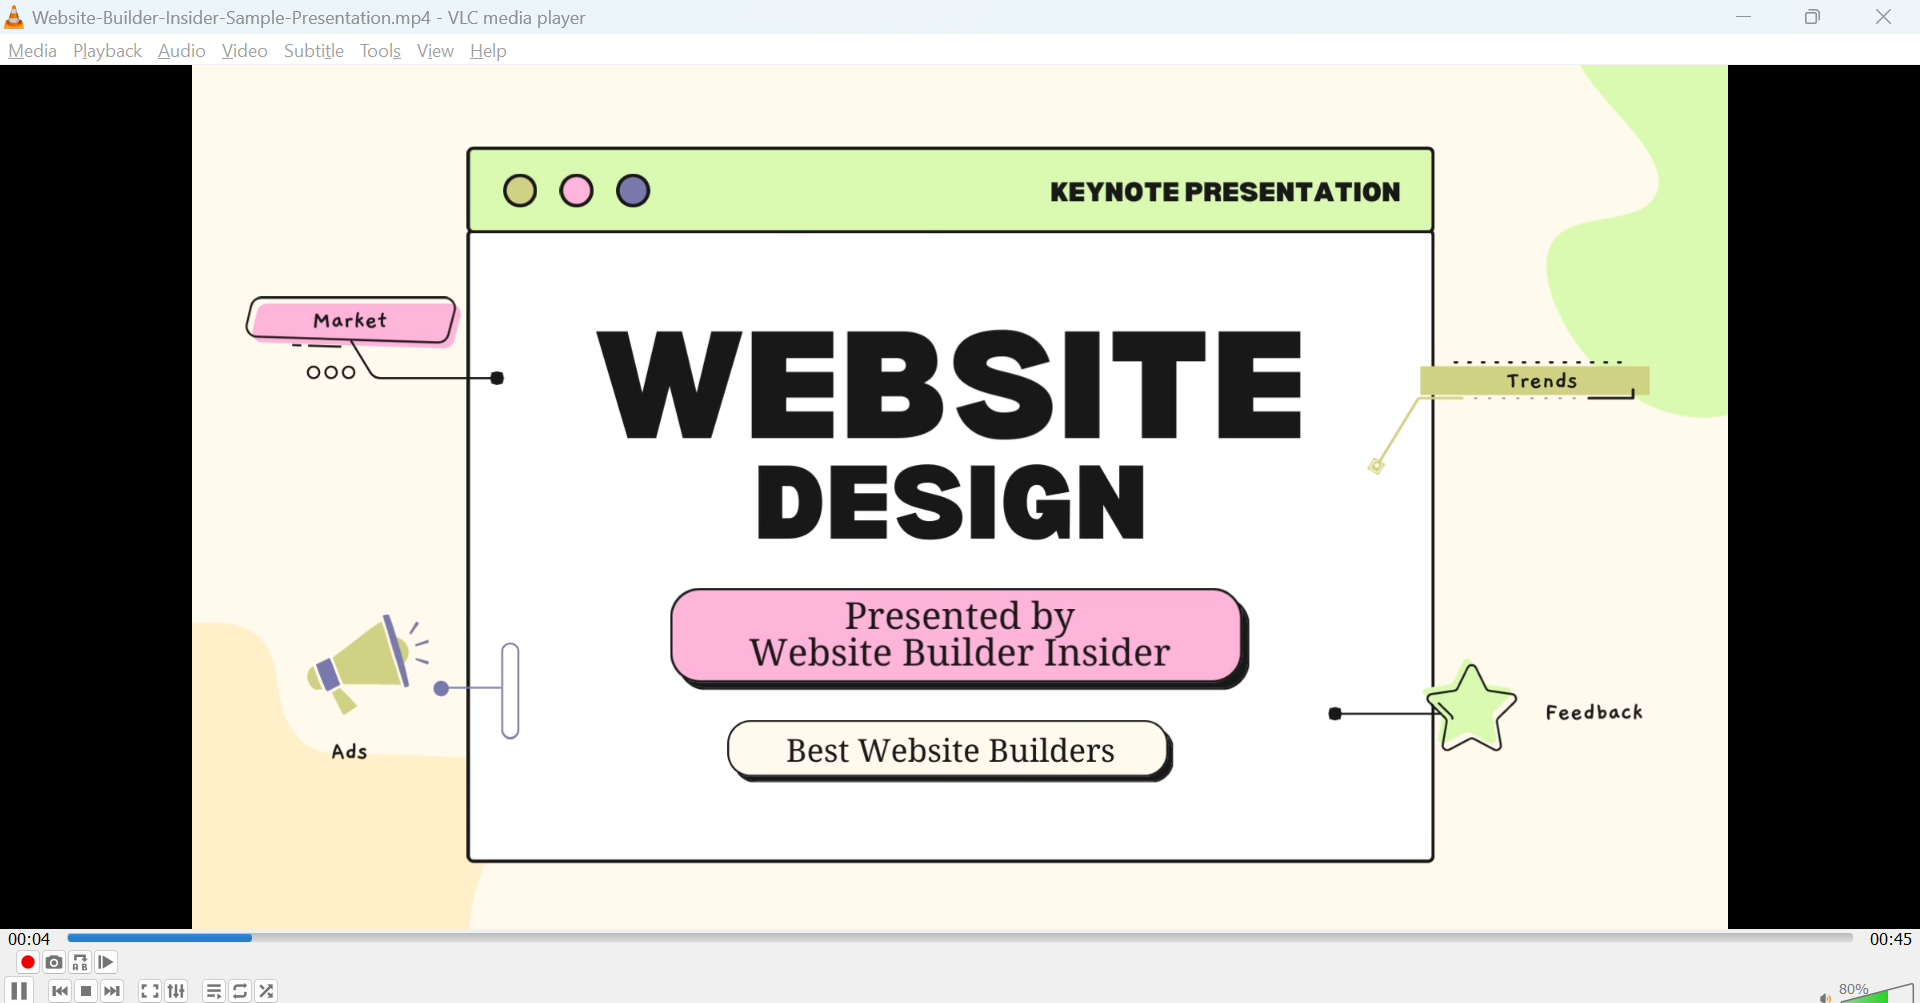
Task: Click the red Record button
Action: (28, 962)
